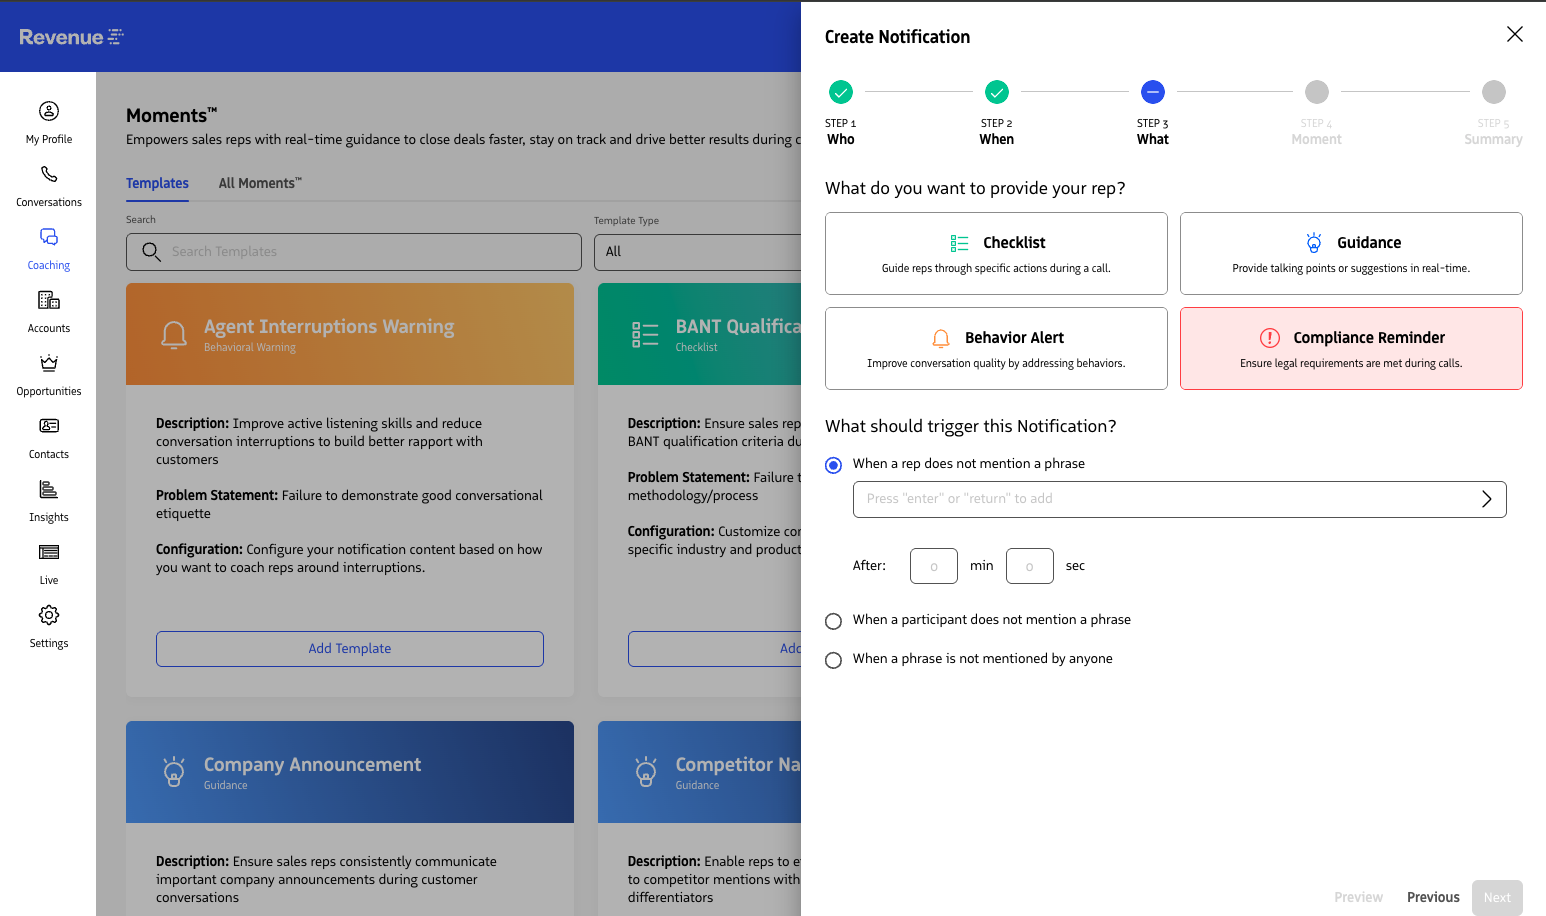This screenshot has height=916, width=1546.
Task: Go back to Step 1 Who
Action: pos(841,93)
